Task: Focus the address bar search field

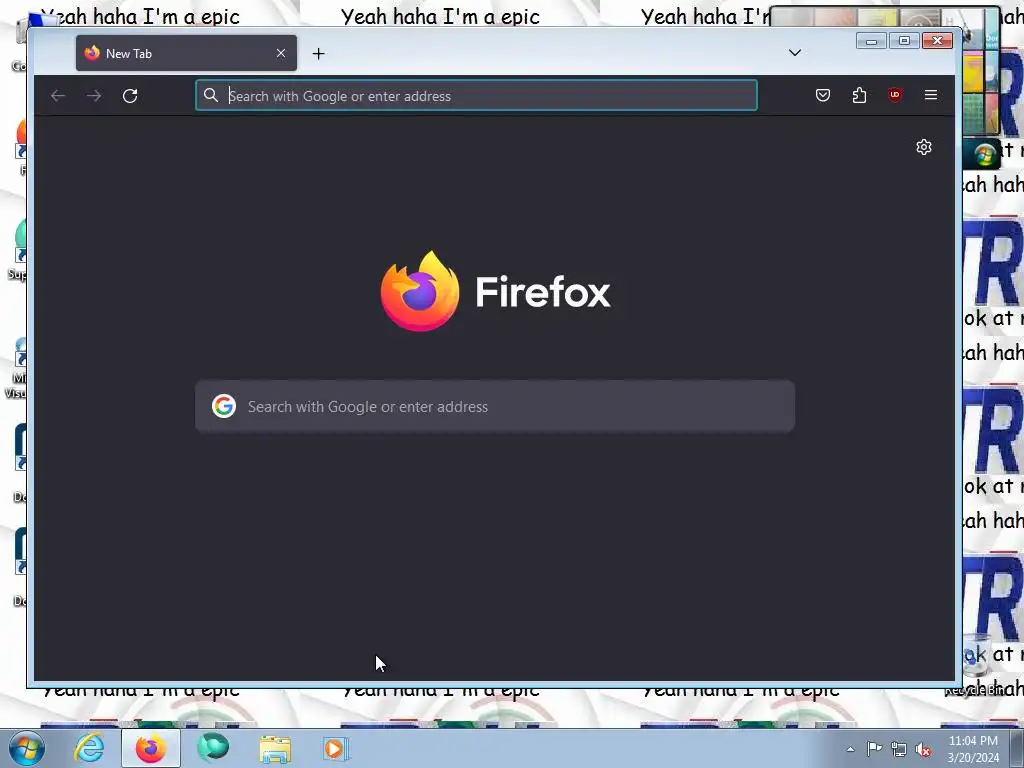Action: (x=477, y=96)
